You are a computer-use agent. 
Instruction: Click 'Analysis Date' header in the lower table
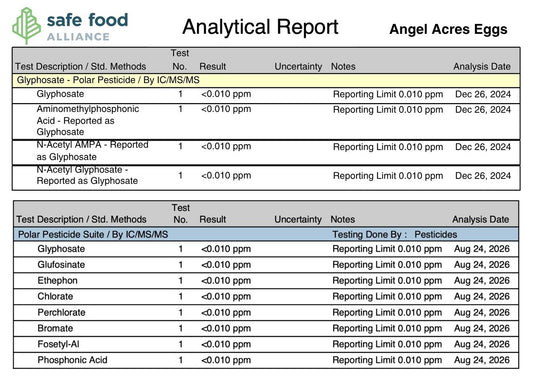point(481,219)
